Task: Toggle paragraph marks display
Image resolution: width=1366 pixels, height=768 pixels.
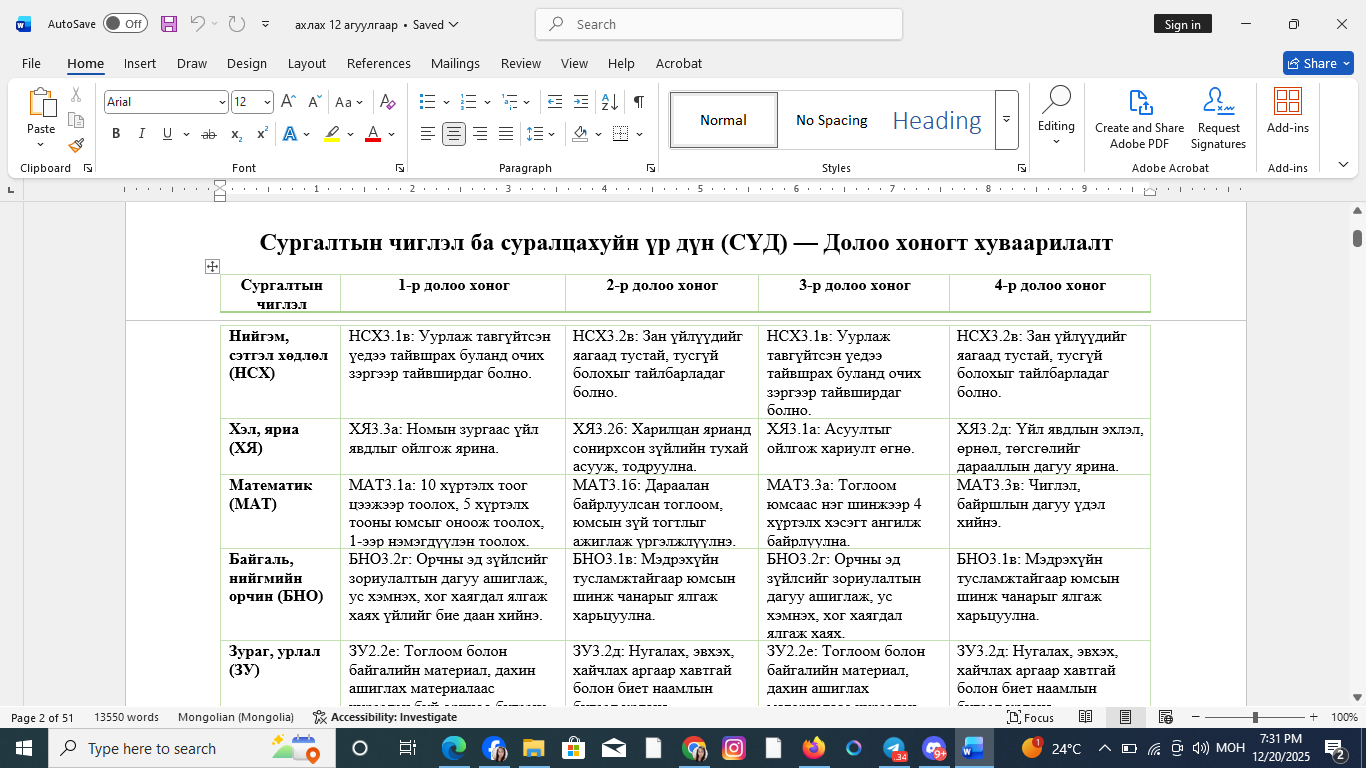Action: [638, 101]
